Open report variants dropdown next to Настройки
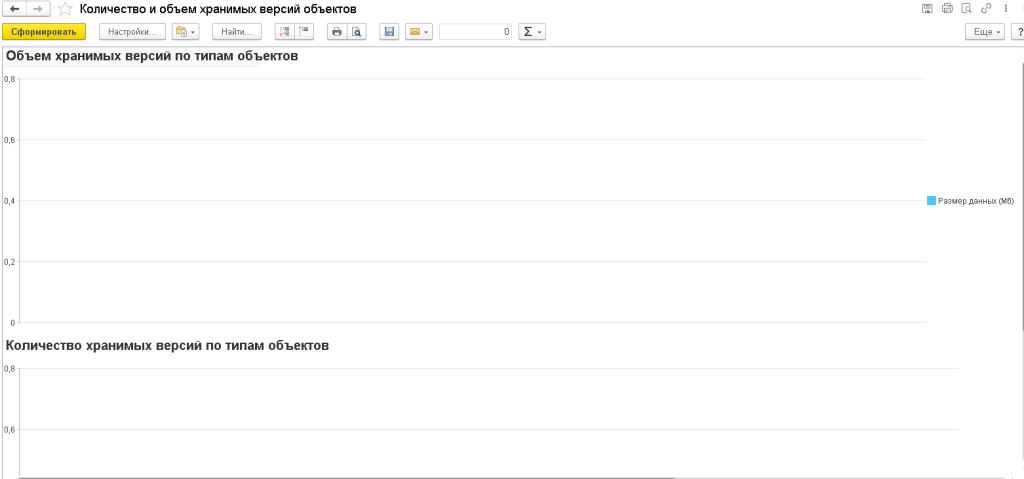1024x479 pixels. click(185, 31)
